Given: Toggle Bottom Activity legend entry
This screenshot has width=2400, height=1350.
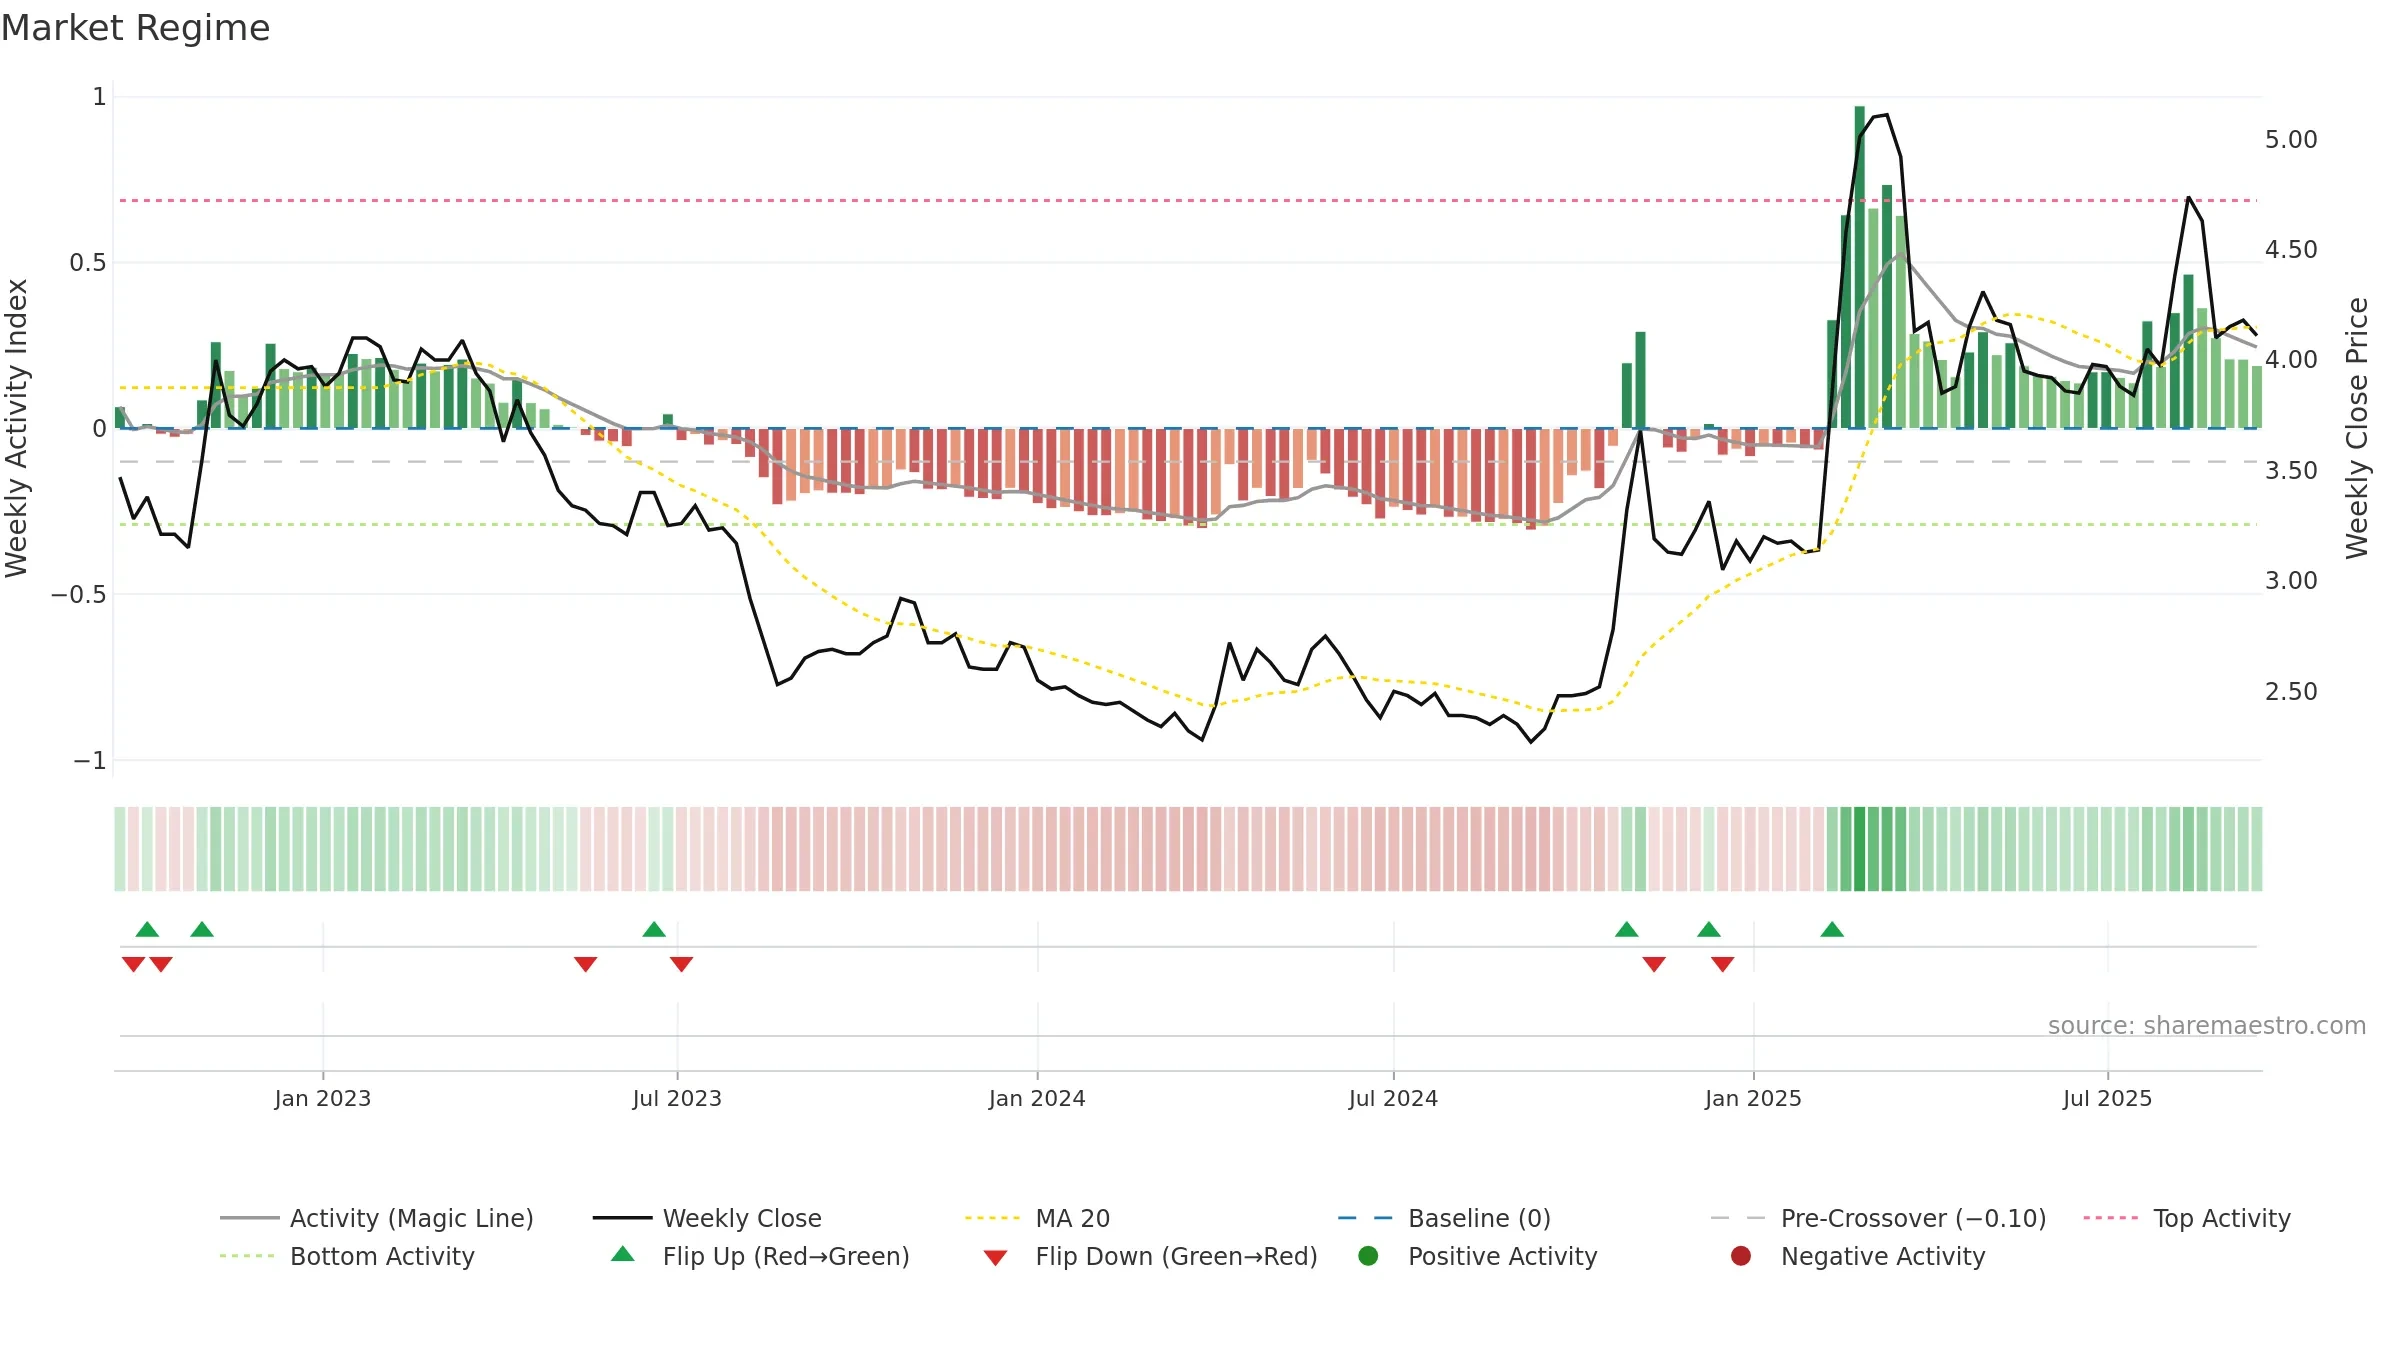Looking at the screenshot, I should (347, 1256).
